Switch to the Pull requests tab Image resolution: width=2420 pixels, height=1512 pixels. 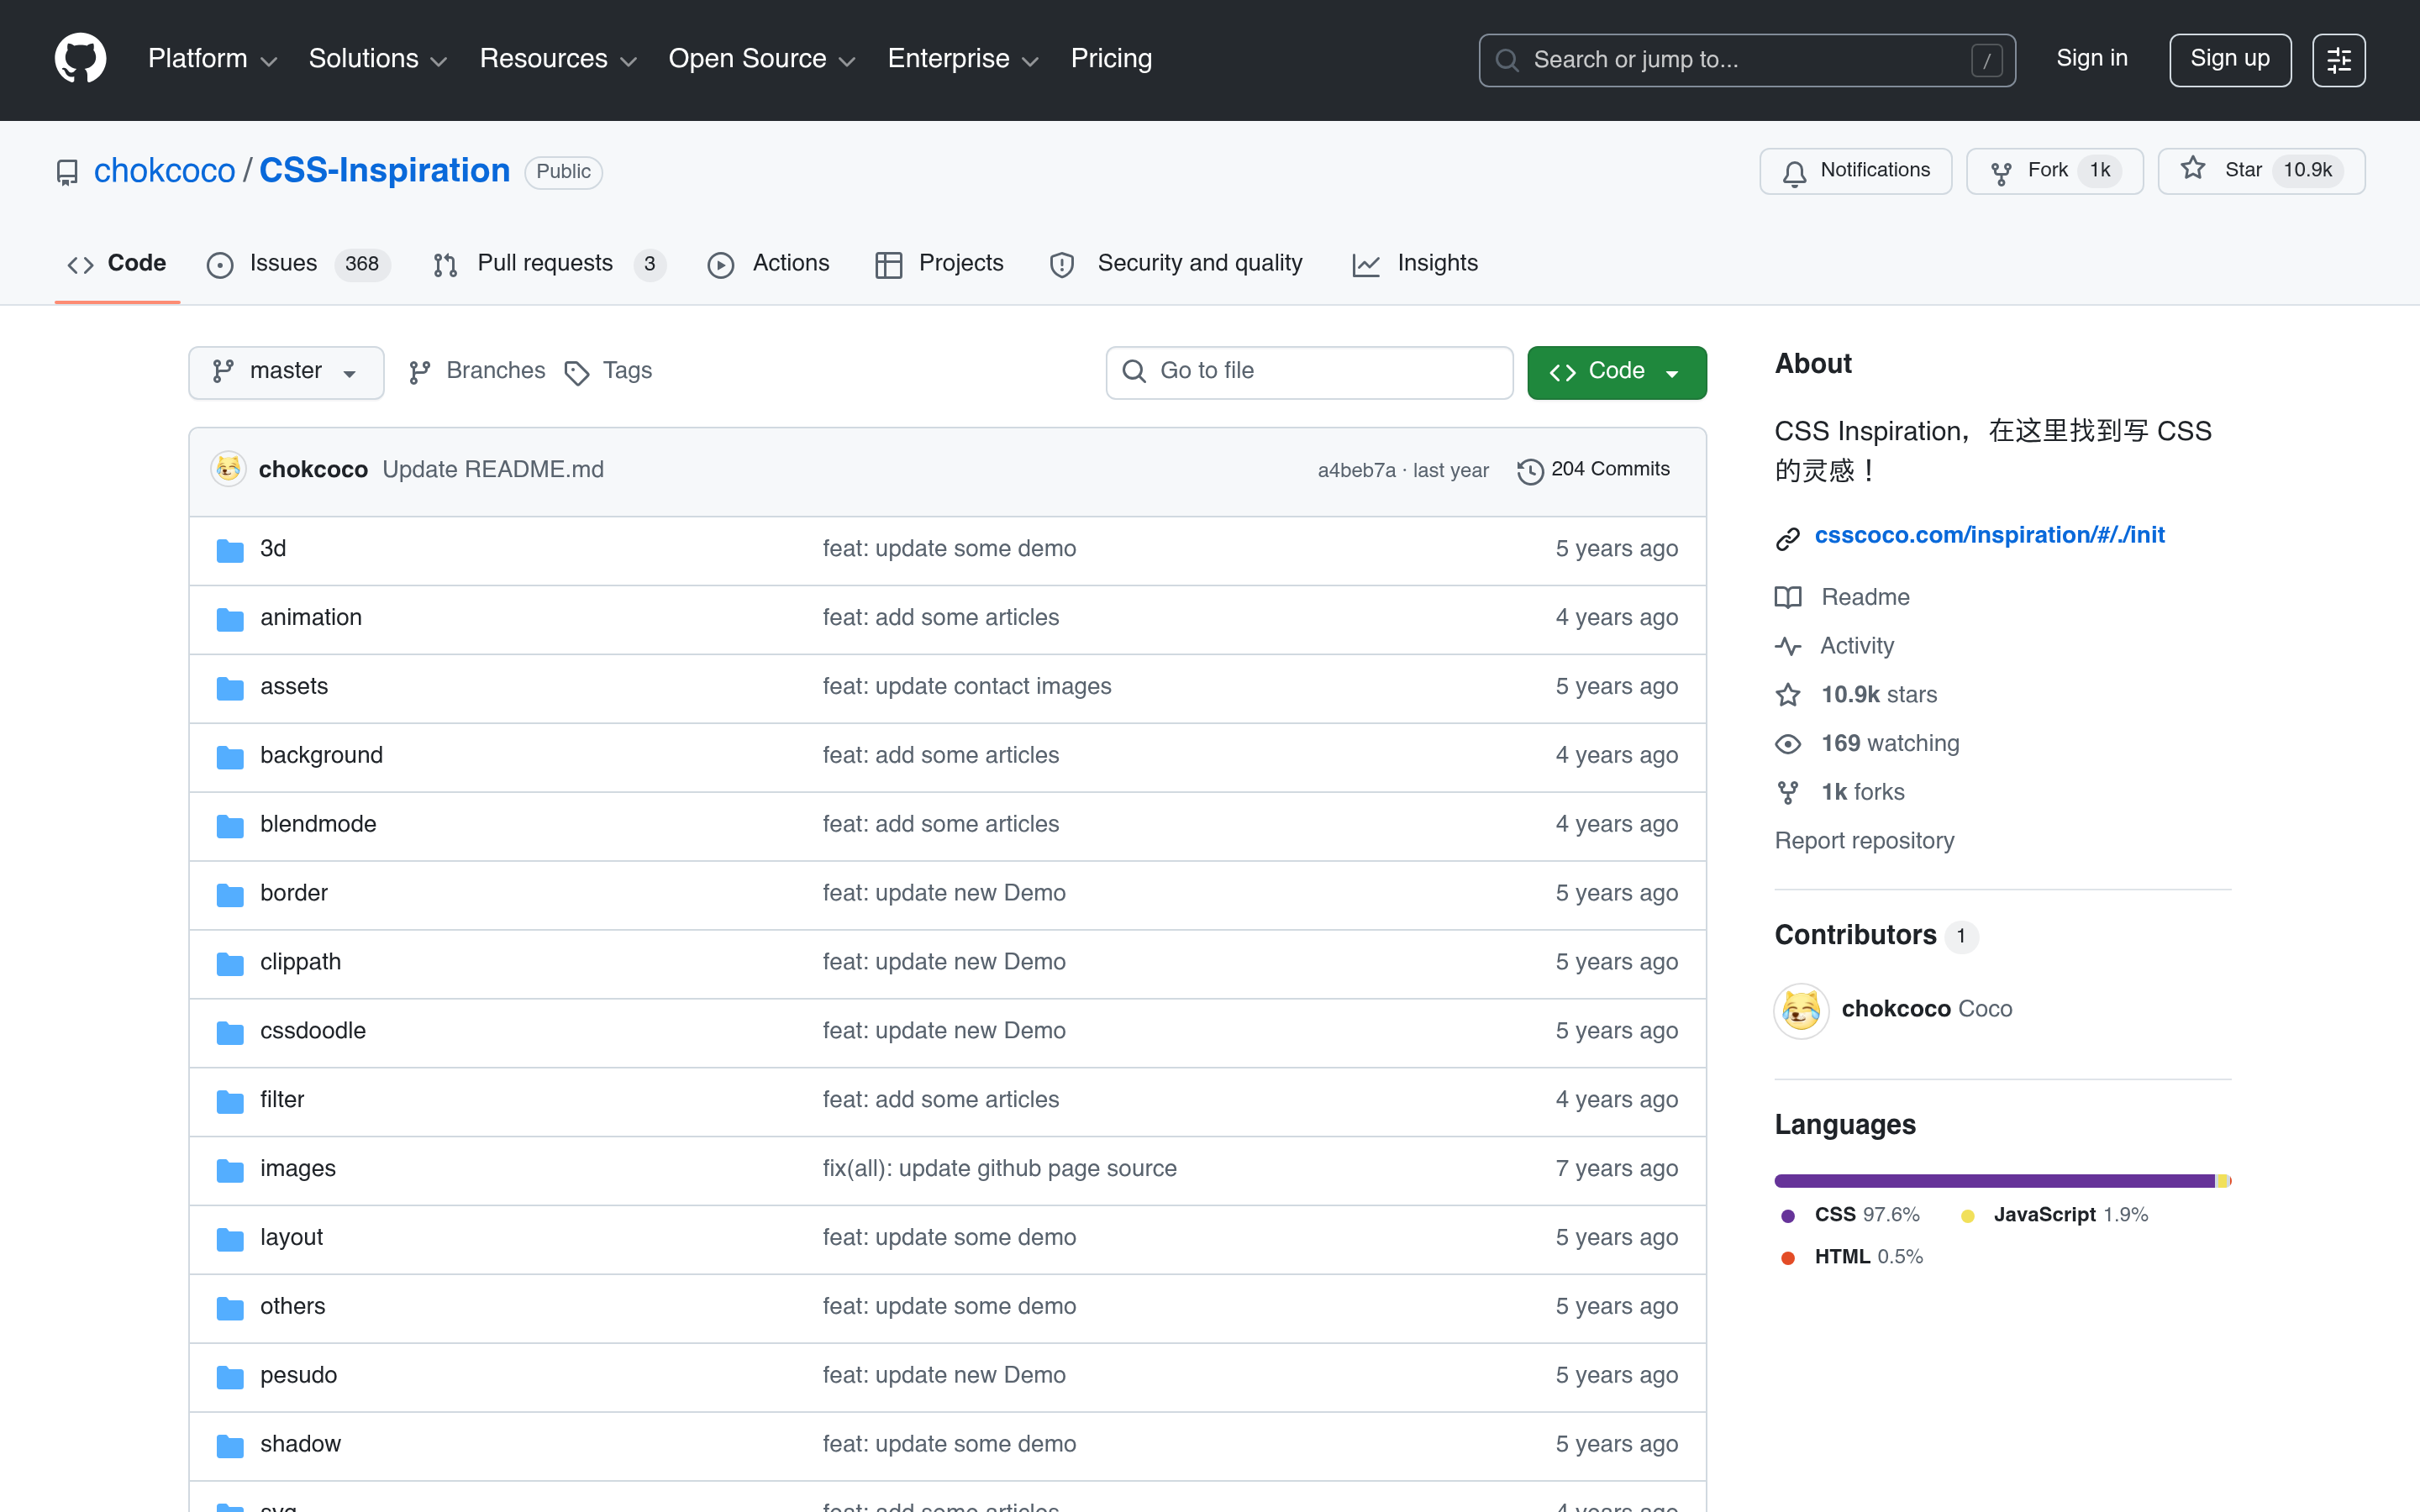tap(549, 264)
